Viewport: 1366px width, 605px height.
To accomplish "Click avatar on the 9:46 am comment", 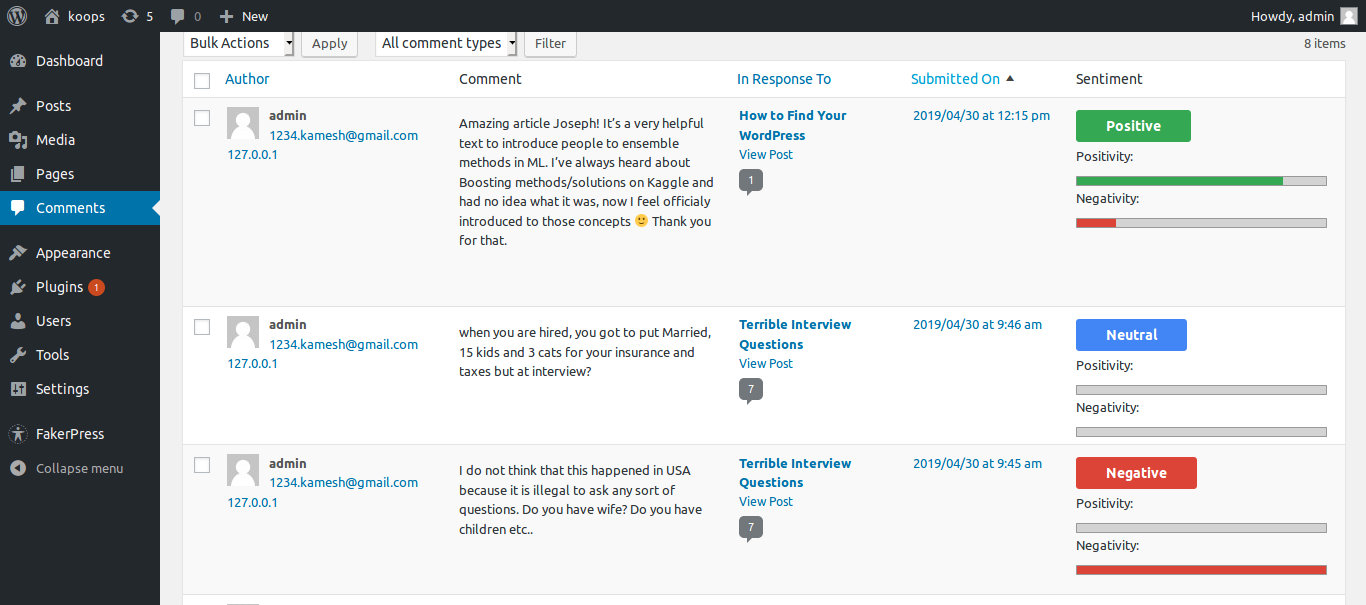I will point(243,332).
